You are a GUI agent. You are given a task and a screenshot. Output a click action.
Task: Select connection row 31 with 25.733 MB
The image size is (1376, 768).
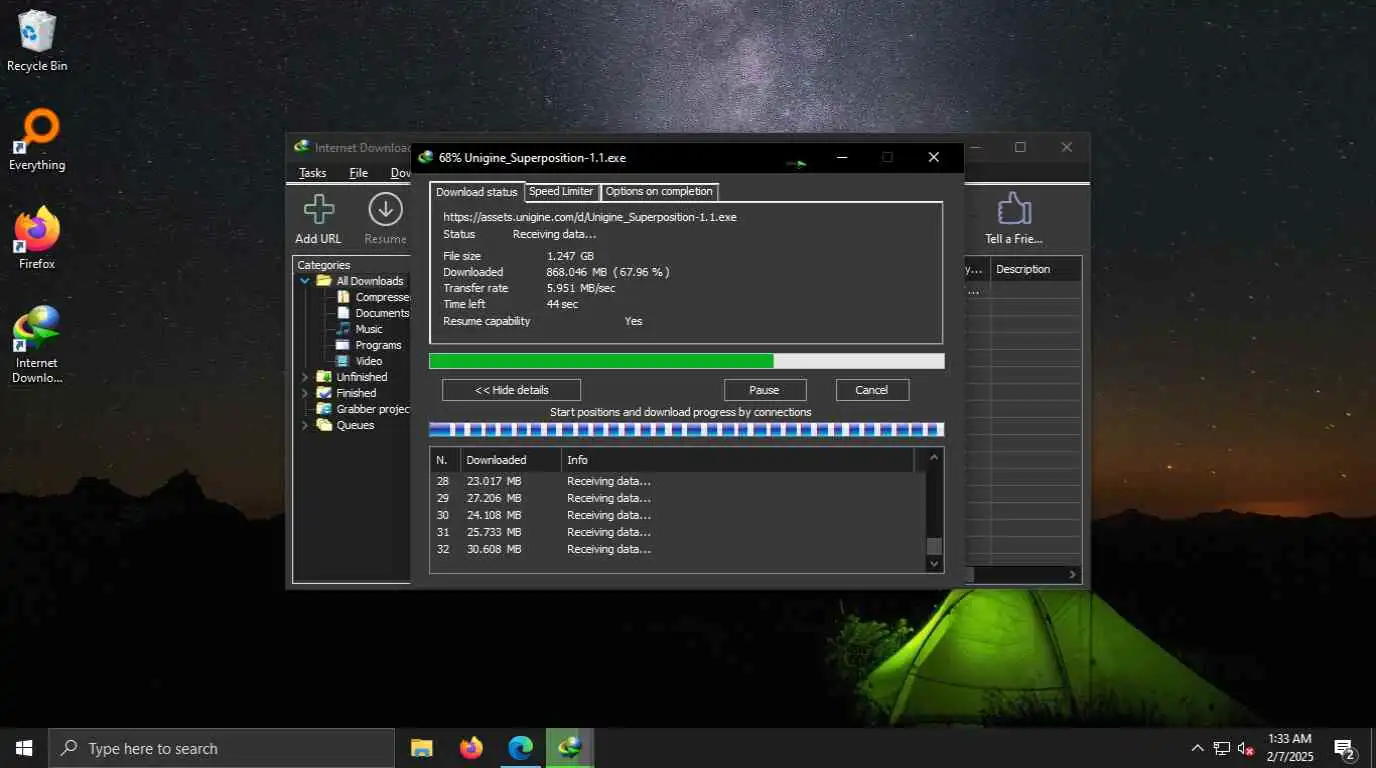(x=678, y=532)
